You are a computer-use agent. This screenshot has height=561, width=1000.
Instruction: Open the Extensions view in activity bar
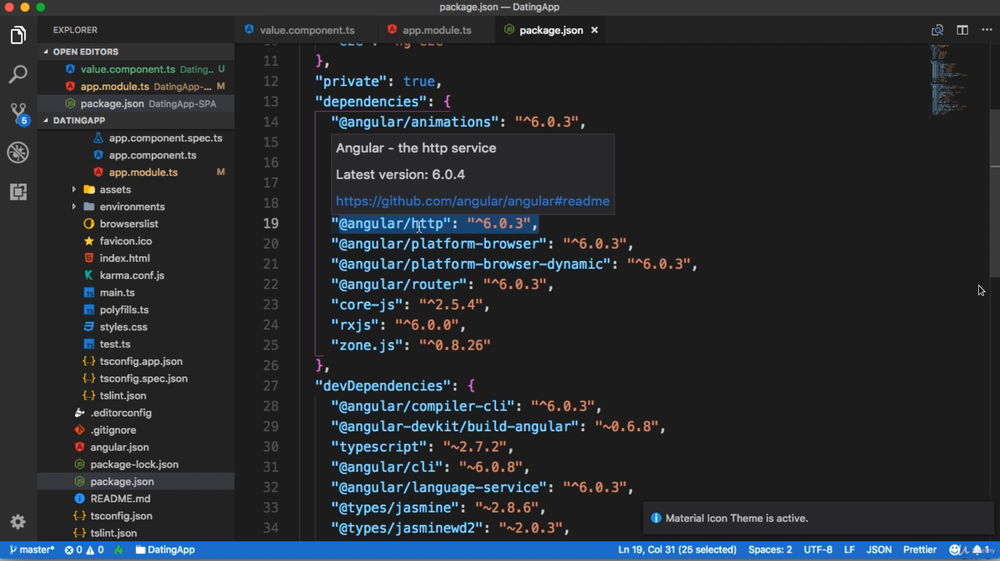click(18, 191)
